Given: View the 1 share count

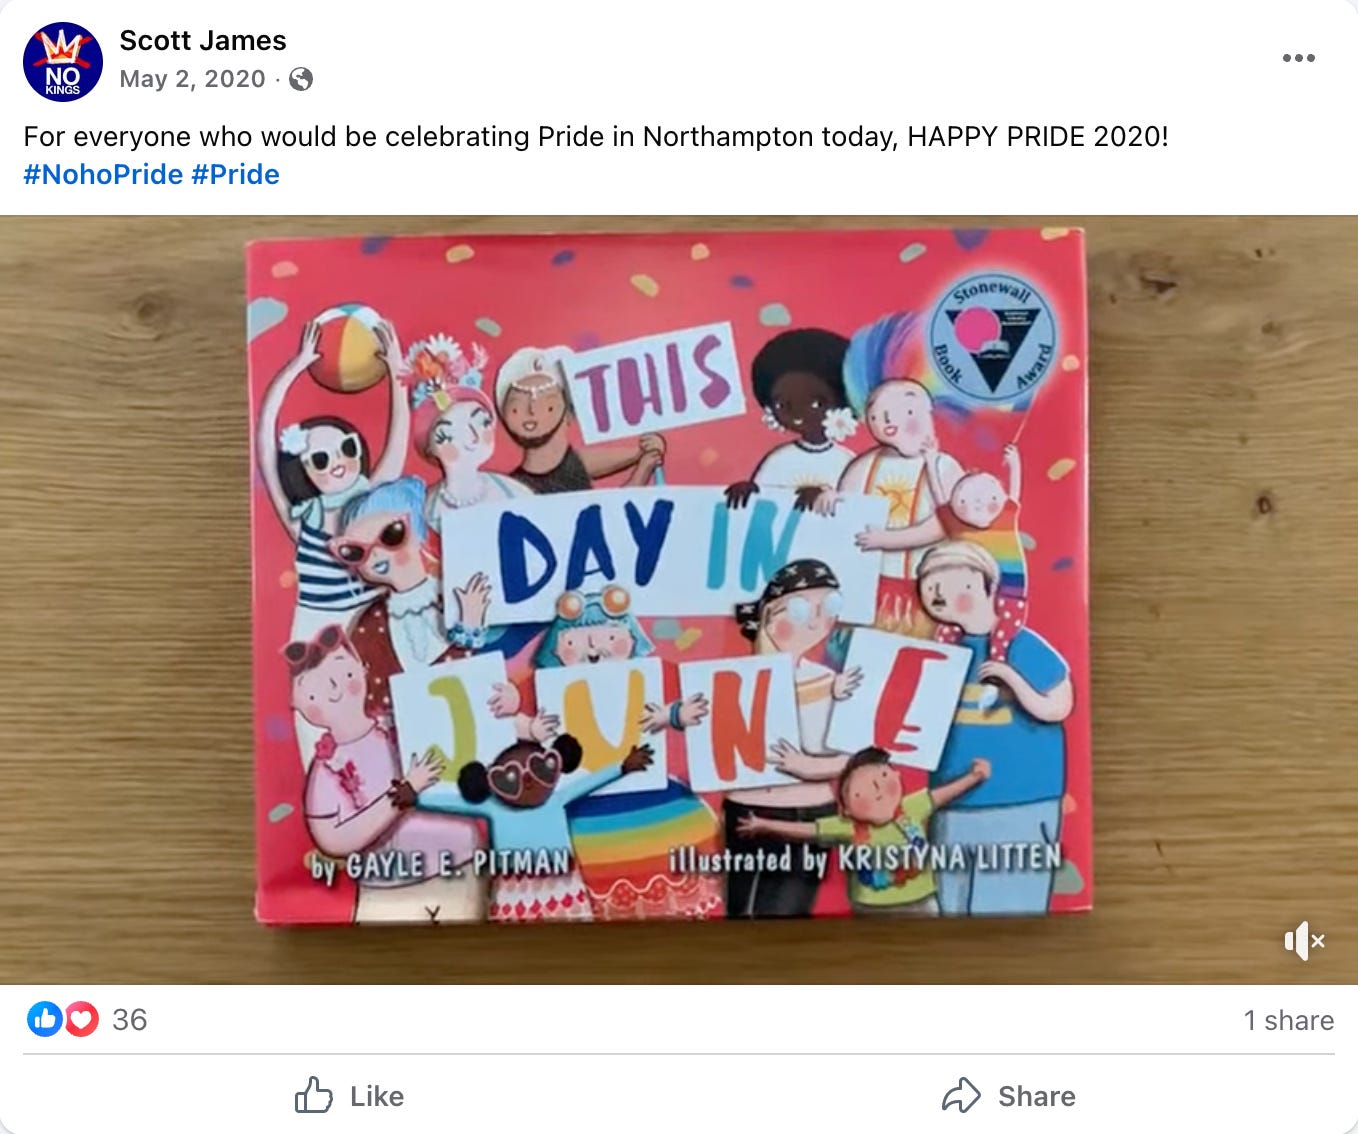Looking at the screenshot, I should tap(1288, 1020).
